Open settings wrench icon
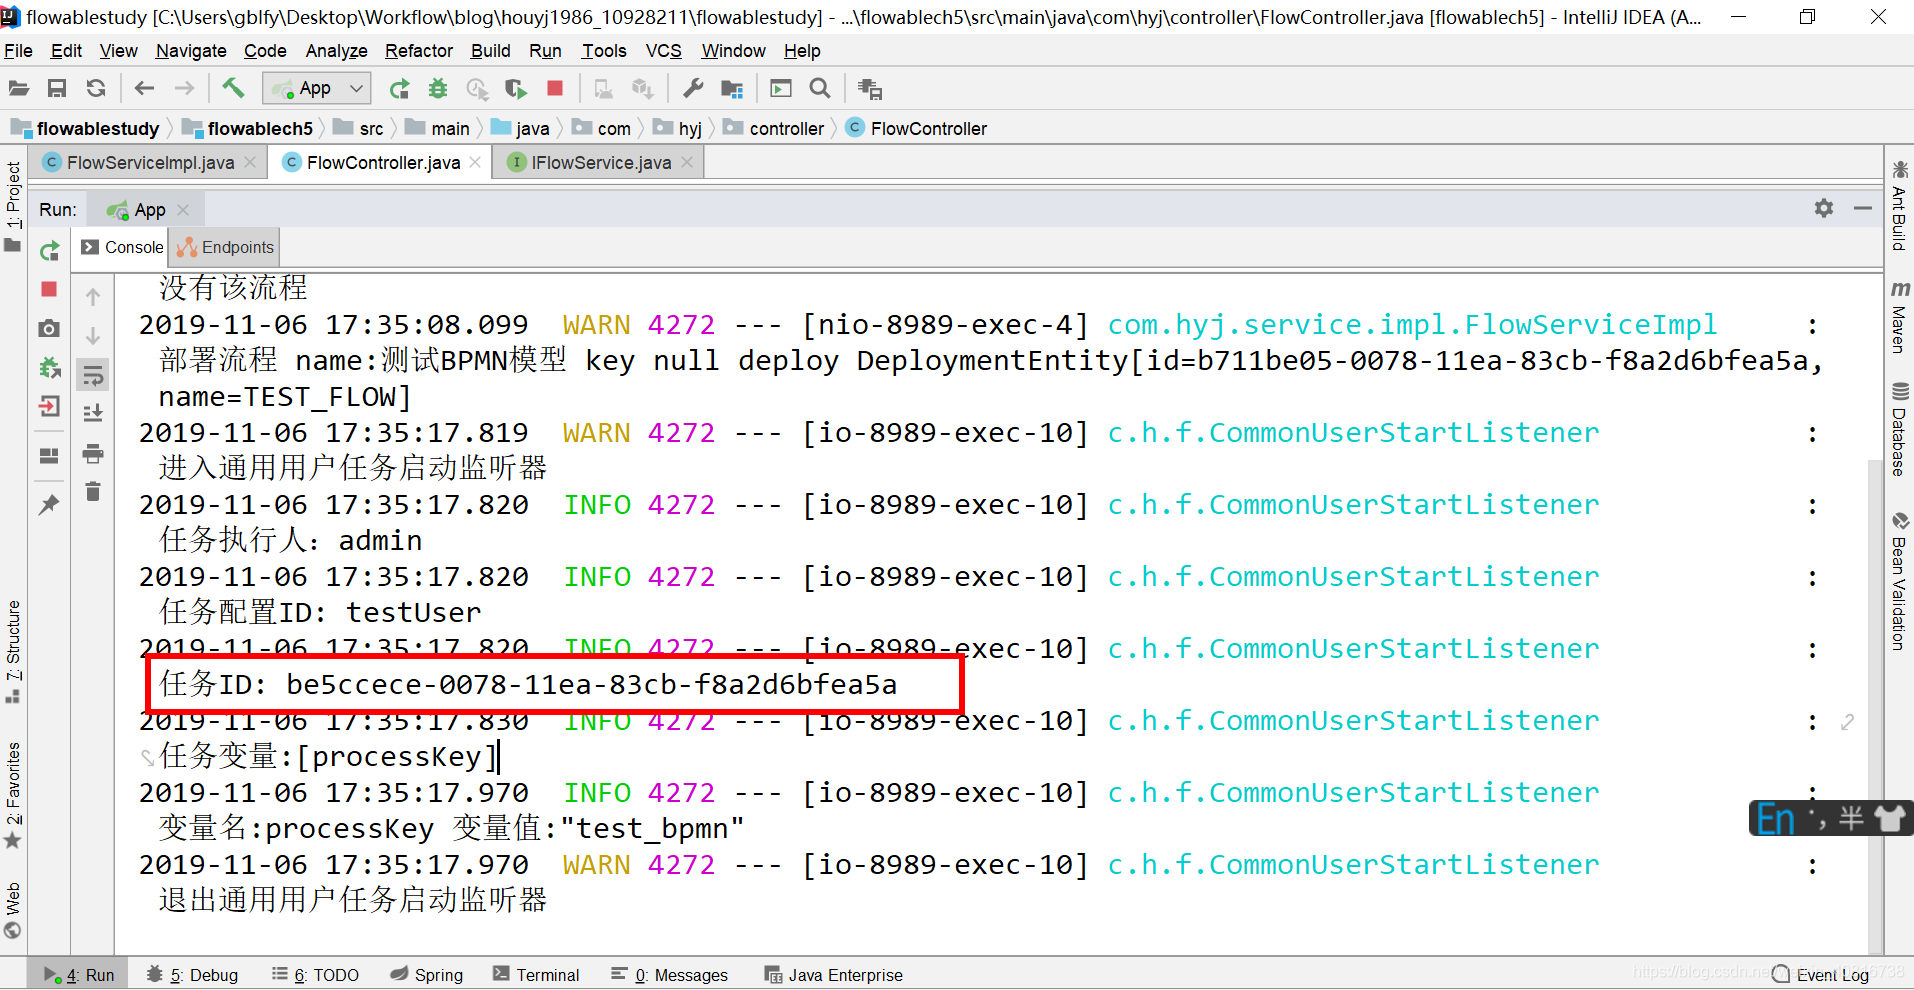The image size is (1914, 990). coord(692,89)
